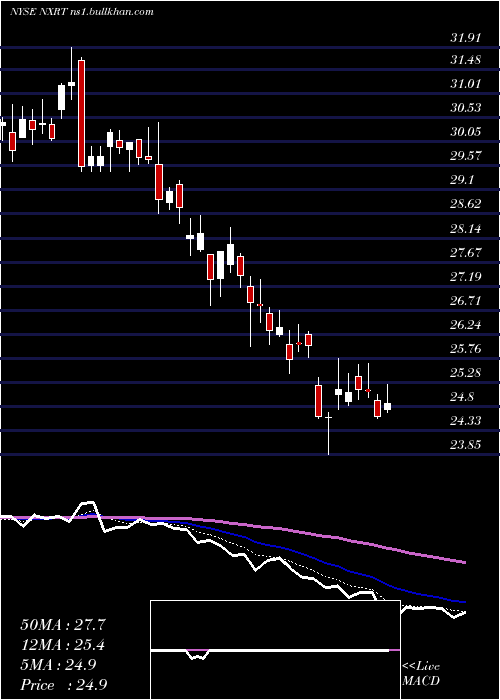Click the long-wick candle reaching 23.85
This screenshot has width=500, height=700.
(329, 433)
